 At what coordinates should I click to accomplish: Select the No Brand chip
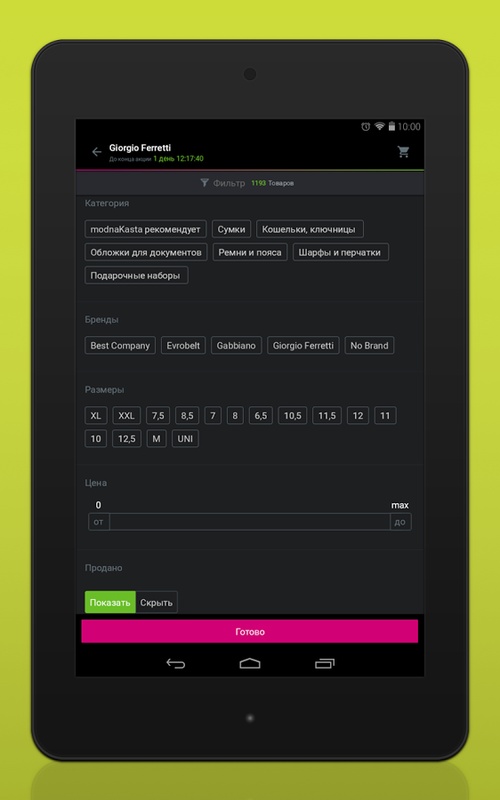click(x=369, y=345)
